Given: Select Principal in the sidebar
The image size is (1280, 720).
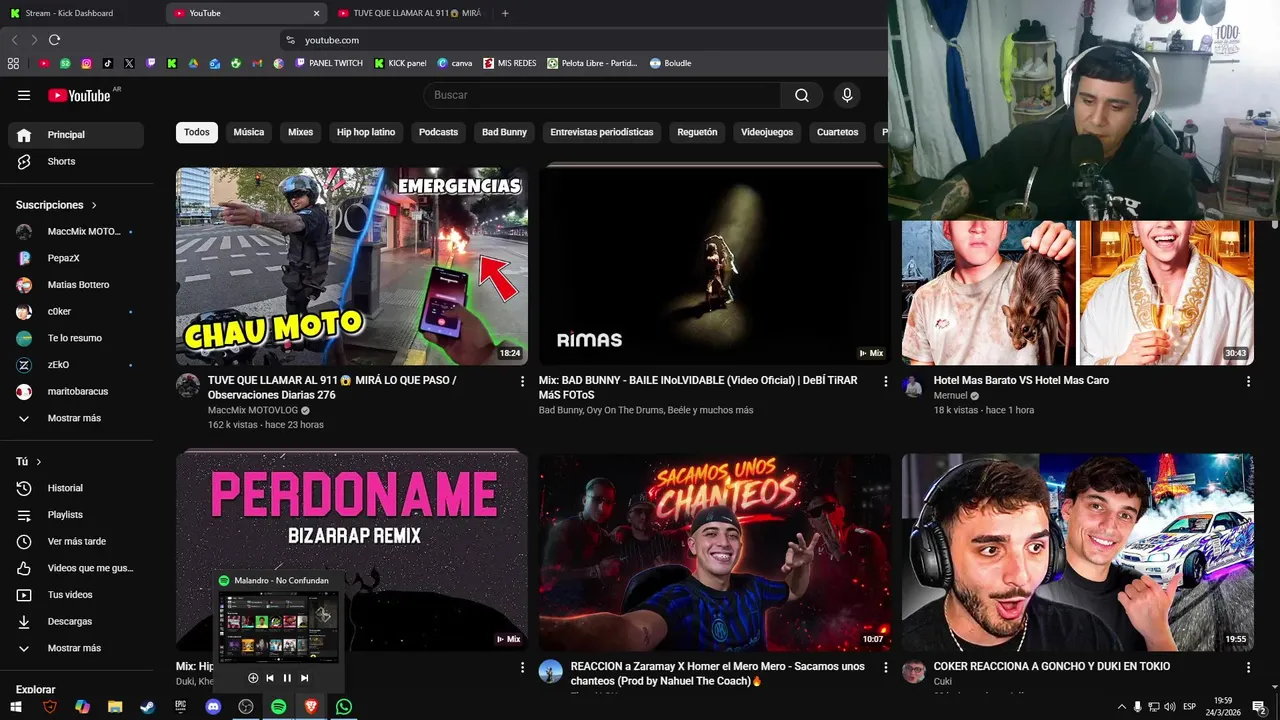Looking at the screenshot, I should coord(76,135).
